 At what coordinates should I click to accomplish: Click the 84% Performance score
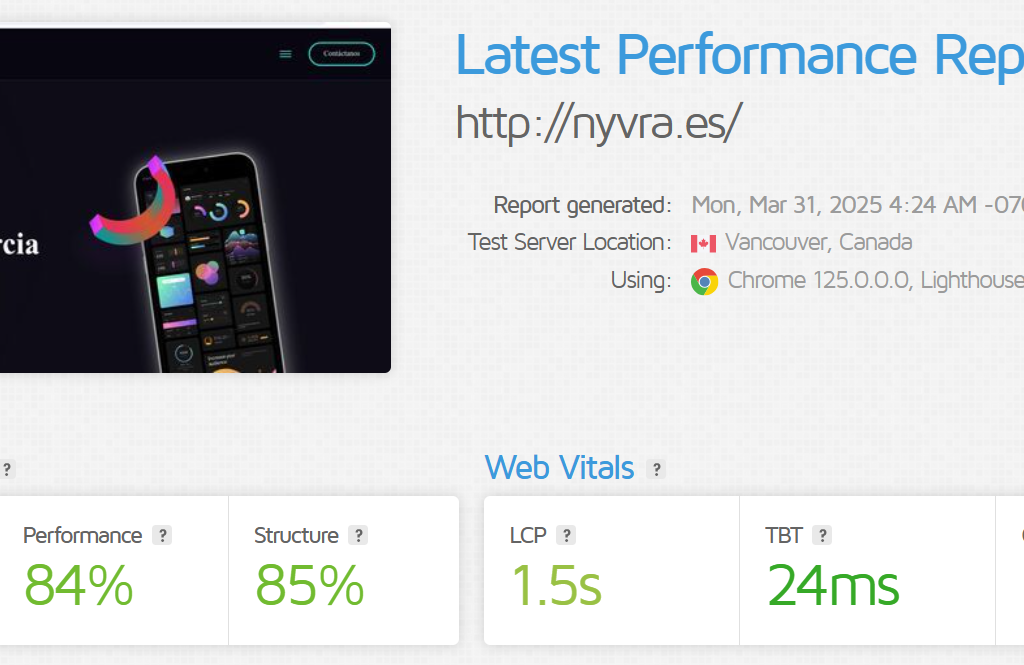pyautogui.click(x=78, y=585)
